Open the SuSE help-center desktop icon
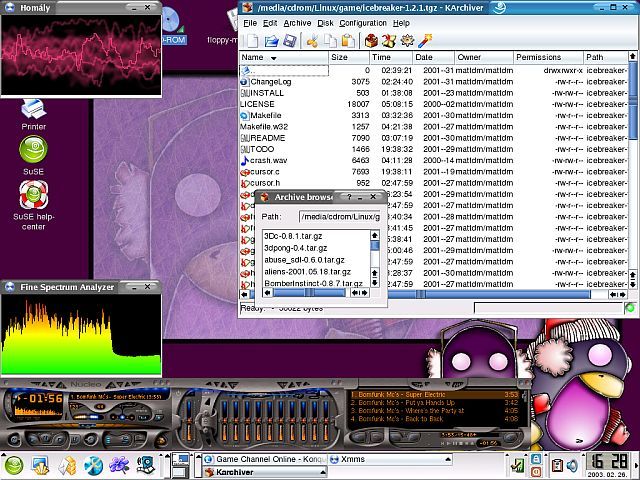The height and width of the screenshot is (480, 640). point(33,205)
